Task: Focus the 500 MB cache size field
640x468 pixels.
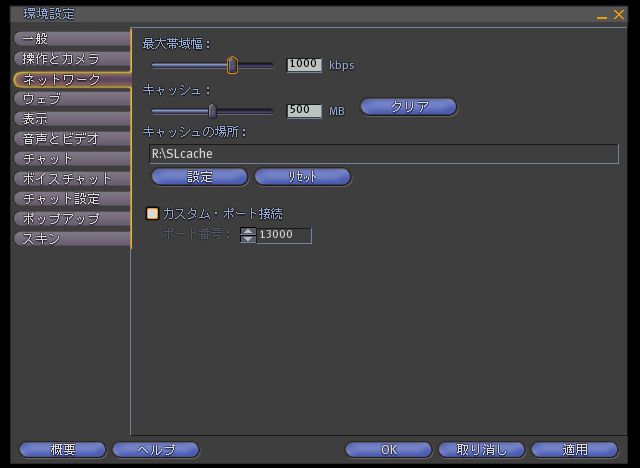Action: pyautogui.click(x=304, y=111)
